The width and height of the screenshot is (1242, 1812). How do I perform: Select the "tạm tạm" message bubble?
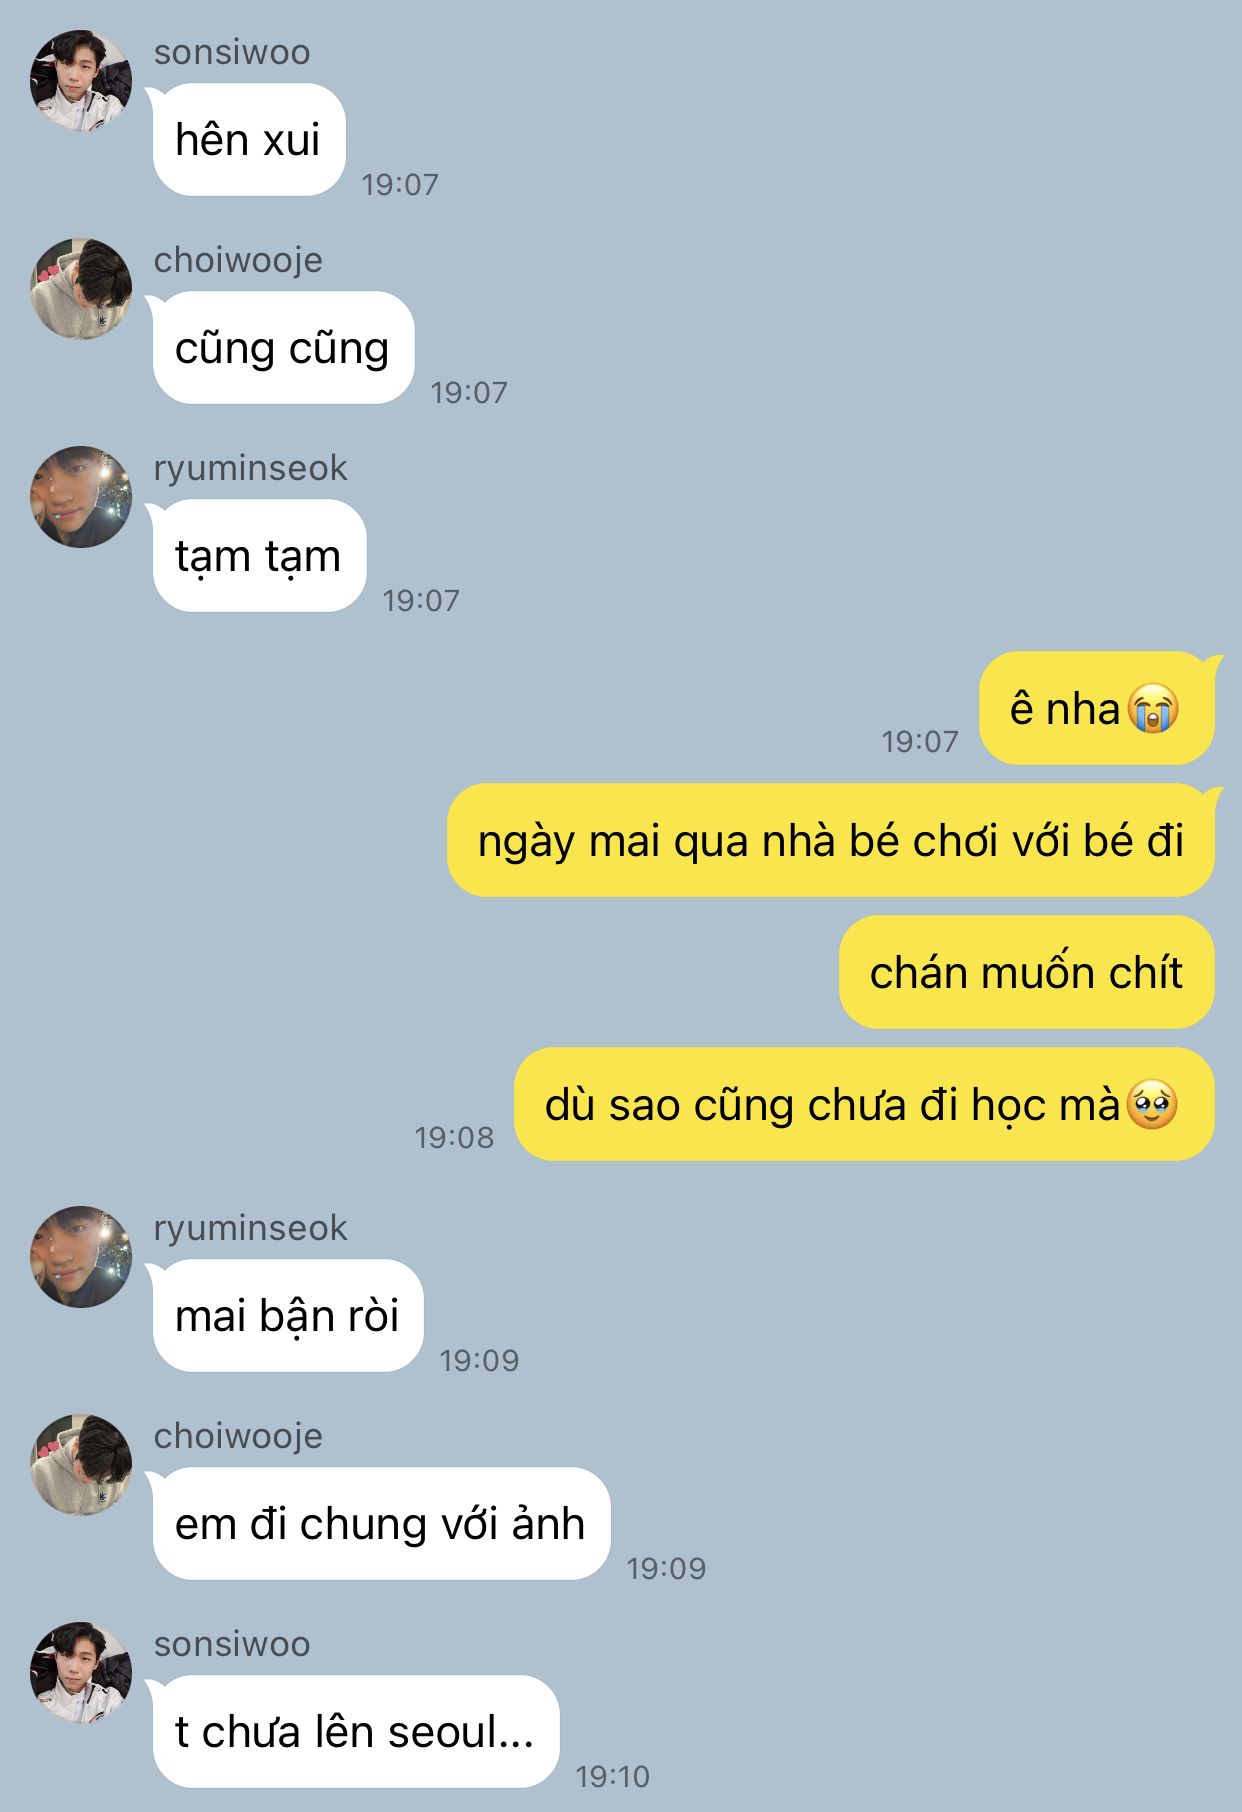pos(258,556)
